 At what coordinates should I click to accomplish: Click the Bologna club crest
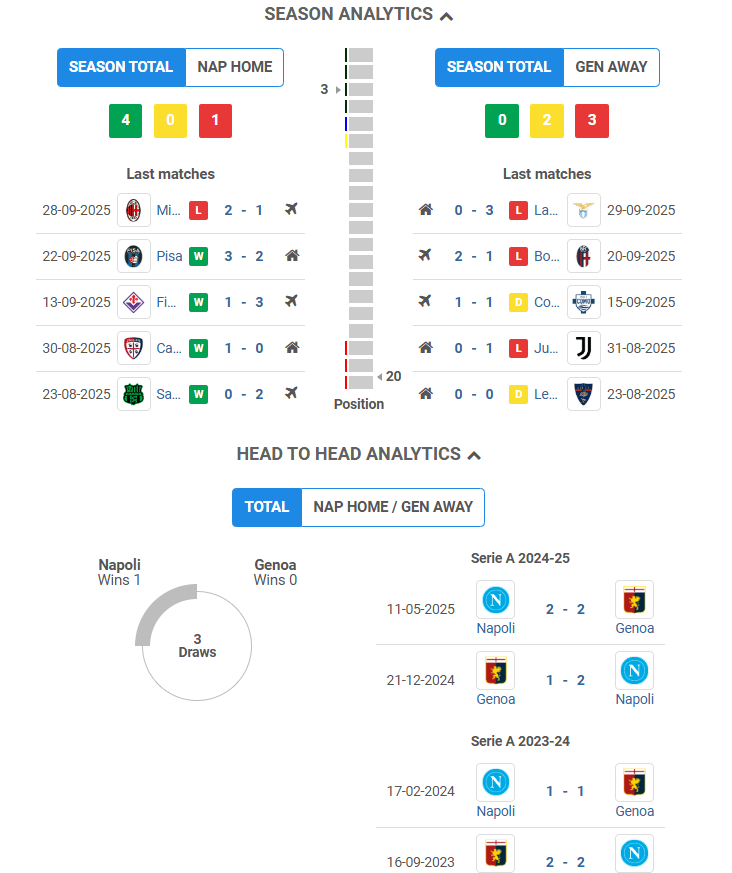click(583, 256)
